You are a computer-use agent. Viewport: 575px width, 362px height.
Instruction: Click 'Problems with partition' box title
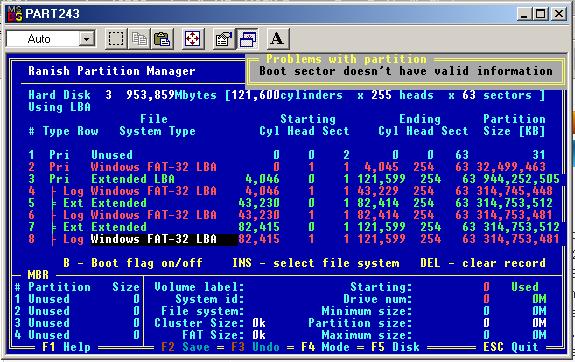(346, 59)
